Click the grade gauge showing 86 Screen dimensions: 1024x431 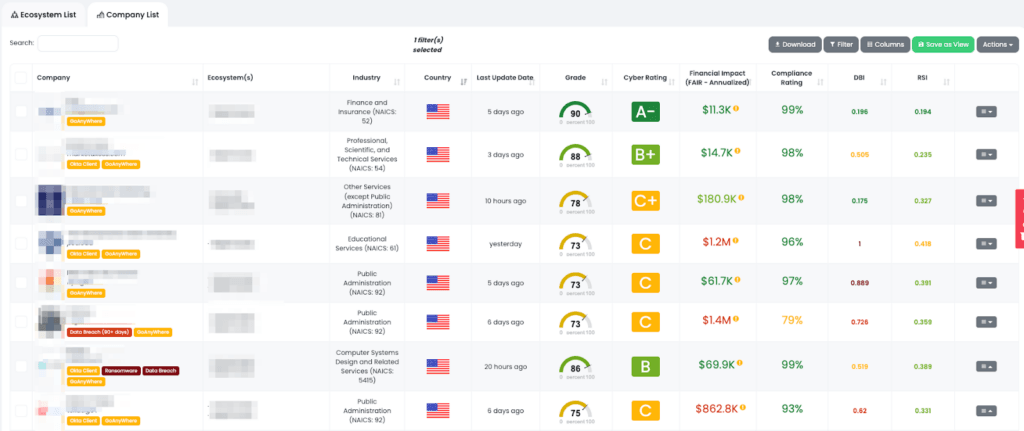(575, 367)
